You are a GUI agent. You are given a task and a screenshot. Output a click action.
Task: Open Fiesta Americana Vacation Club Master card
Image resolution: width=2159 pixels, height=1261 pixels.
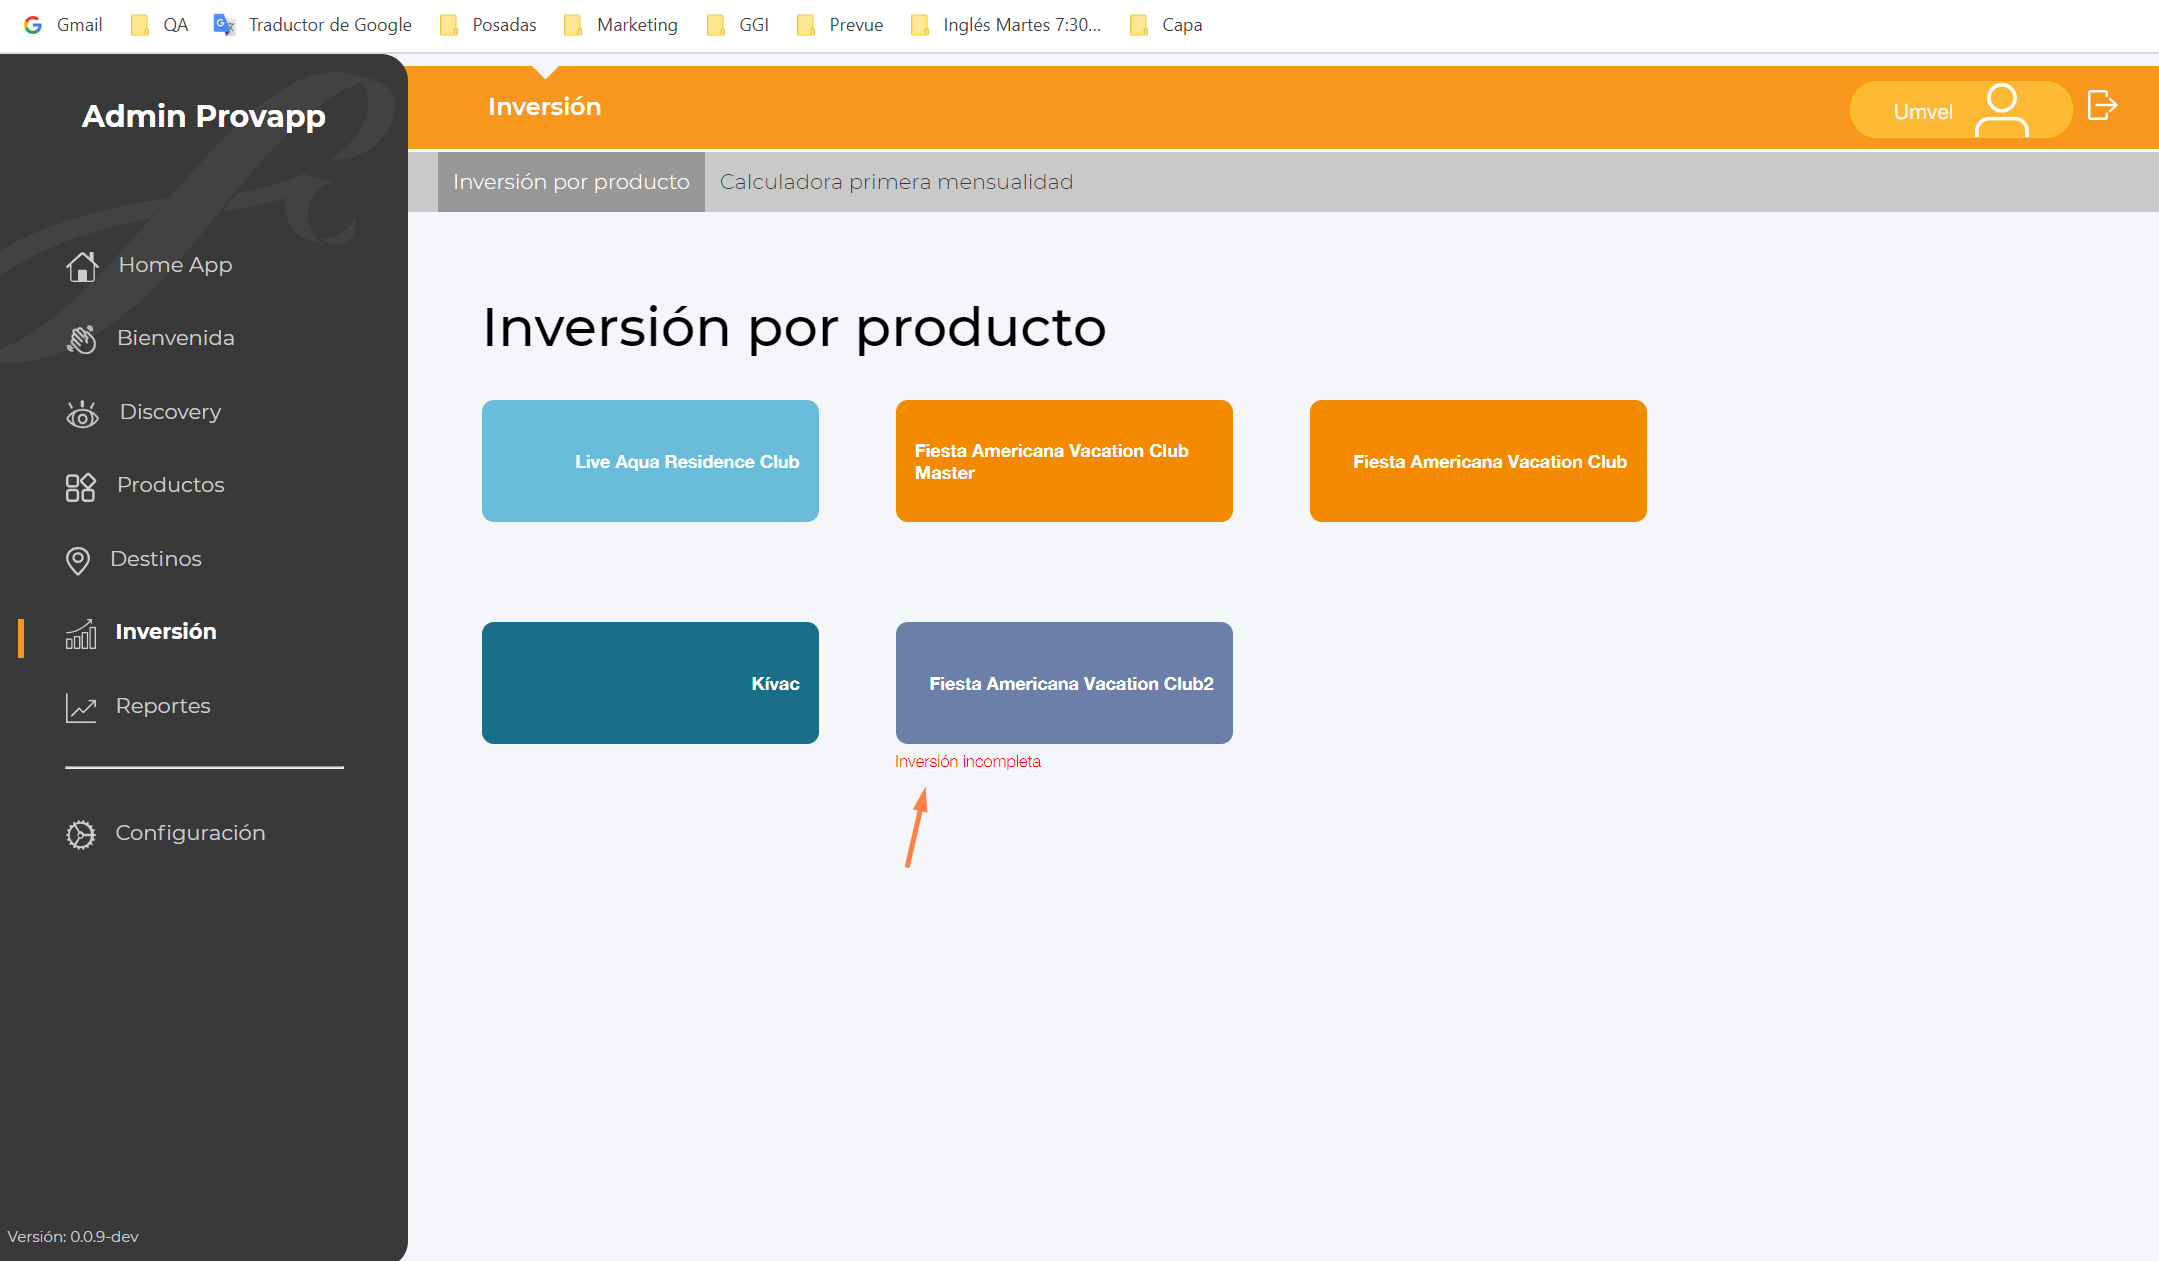point(1064,461)
